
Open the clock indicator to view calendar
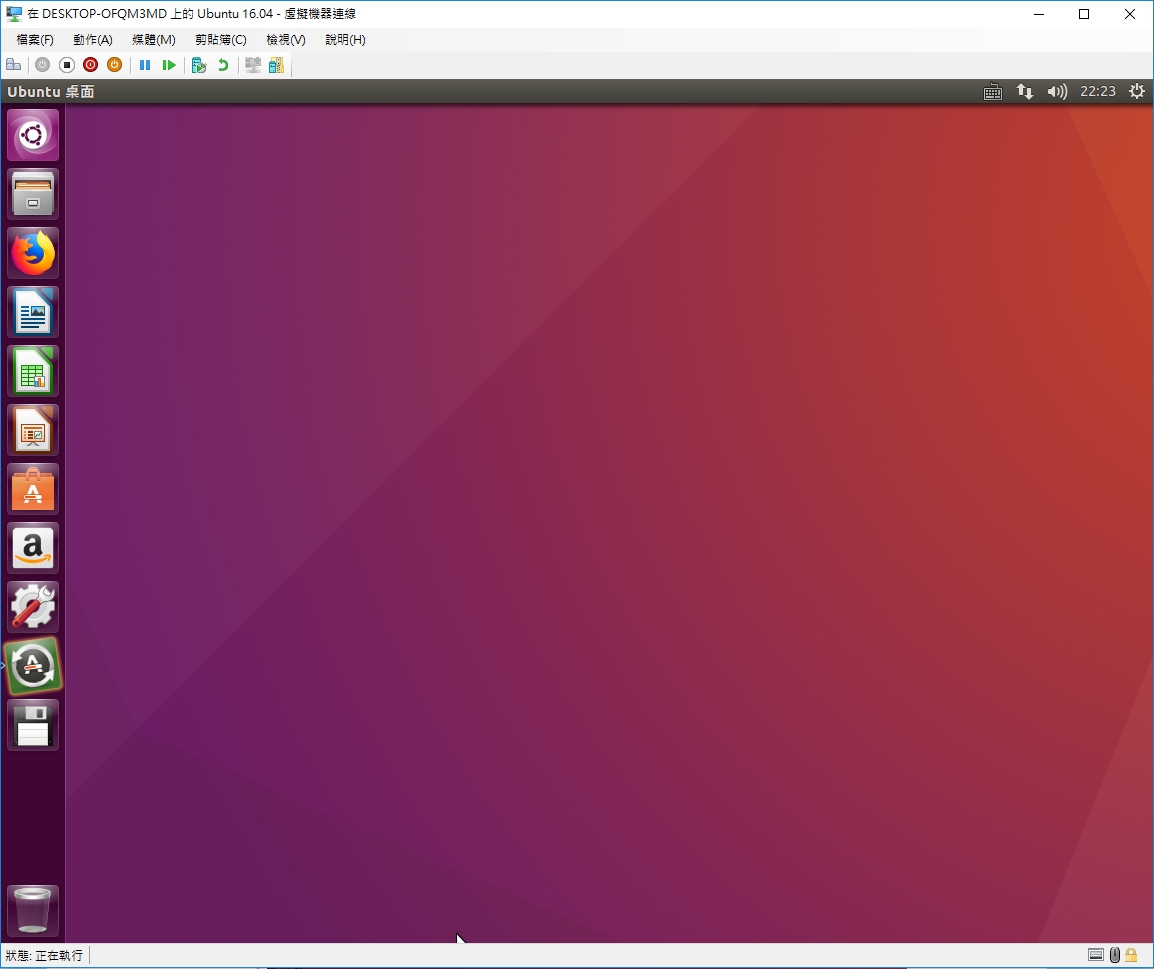point(1097,91)
